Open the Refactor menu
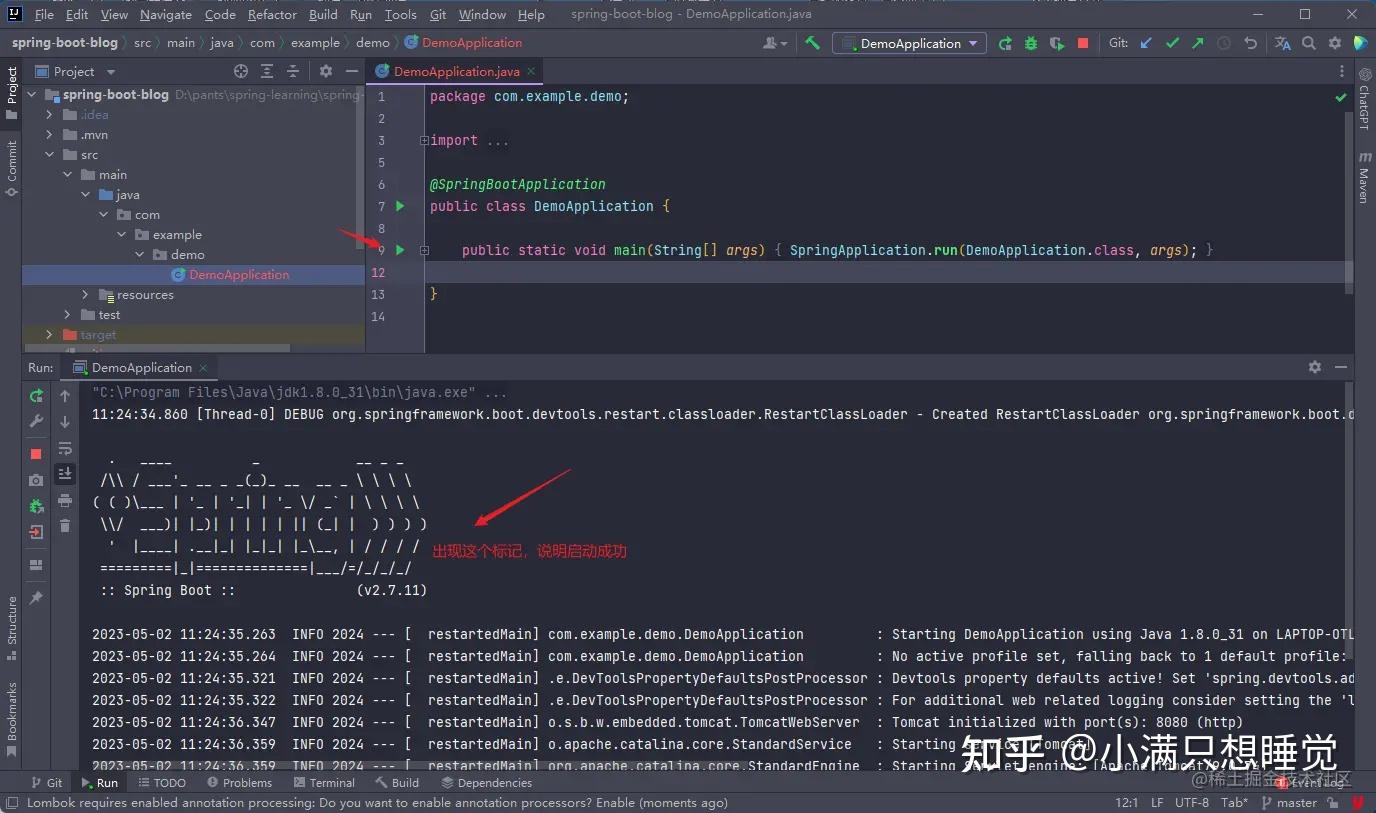 (x=272, y=14)
